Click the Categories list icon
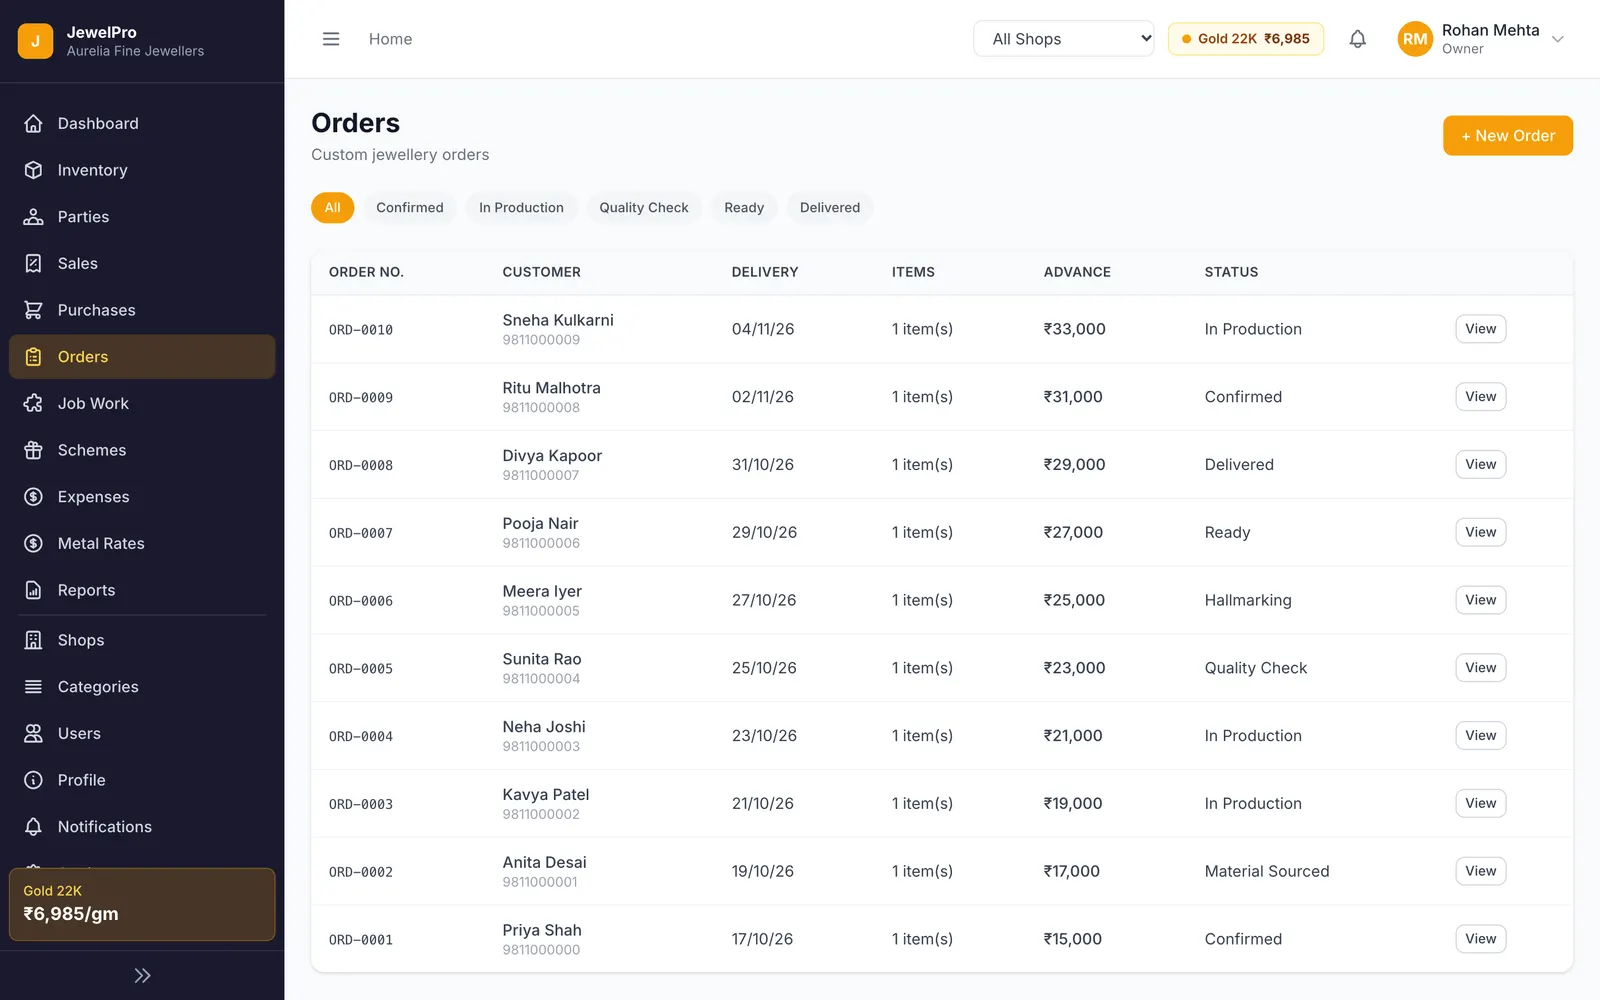1600x1000 pixels. point(33,687)
